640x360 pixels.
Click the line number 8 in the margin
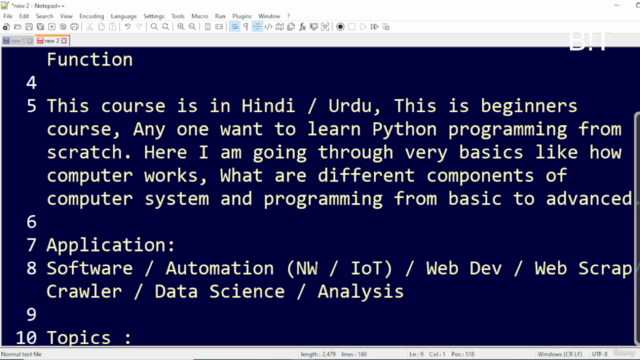[x=31, y=269]
